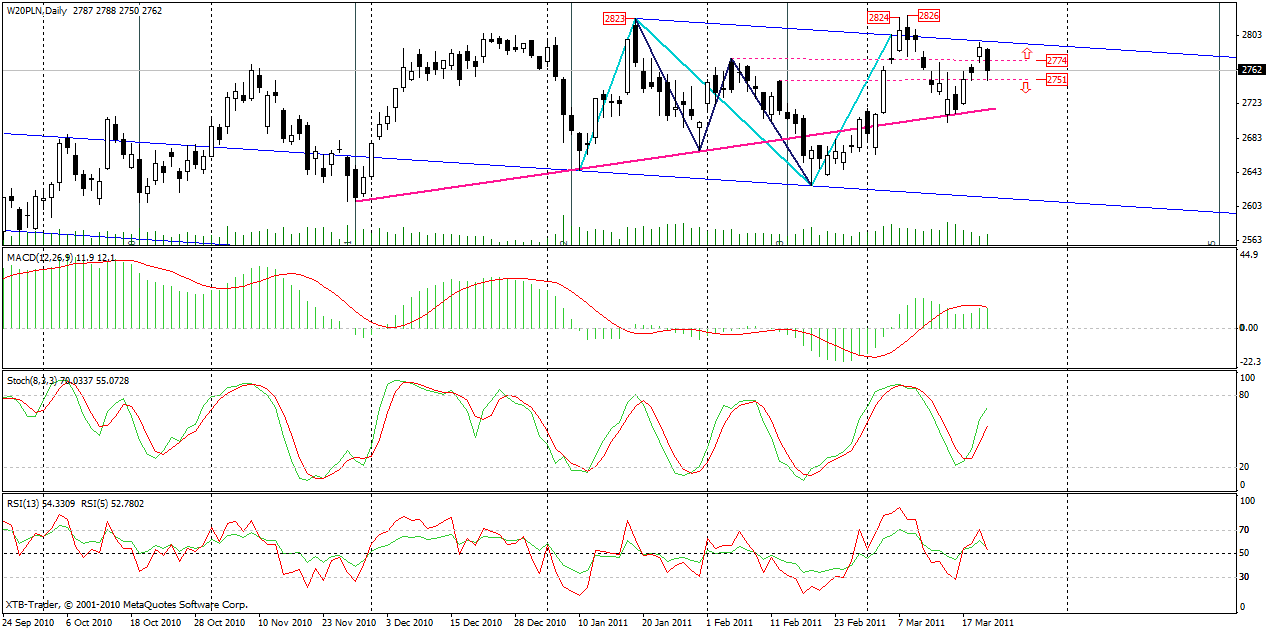The width and height of the screenshot is (1274, 630).
Task: Click the MACD 44.9 scale value
Action: click(1248, 255)
